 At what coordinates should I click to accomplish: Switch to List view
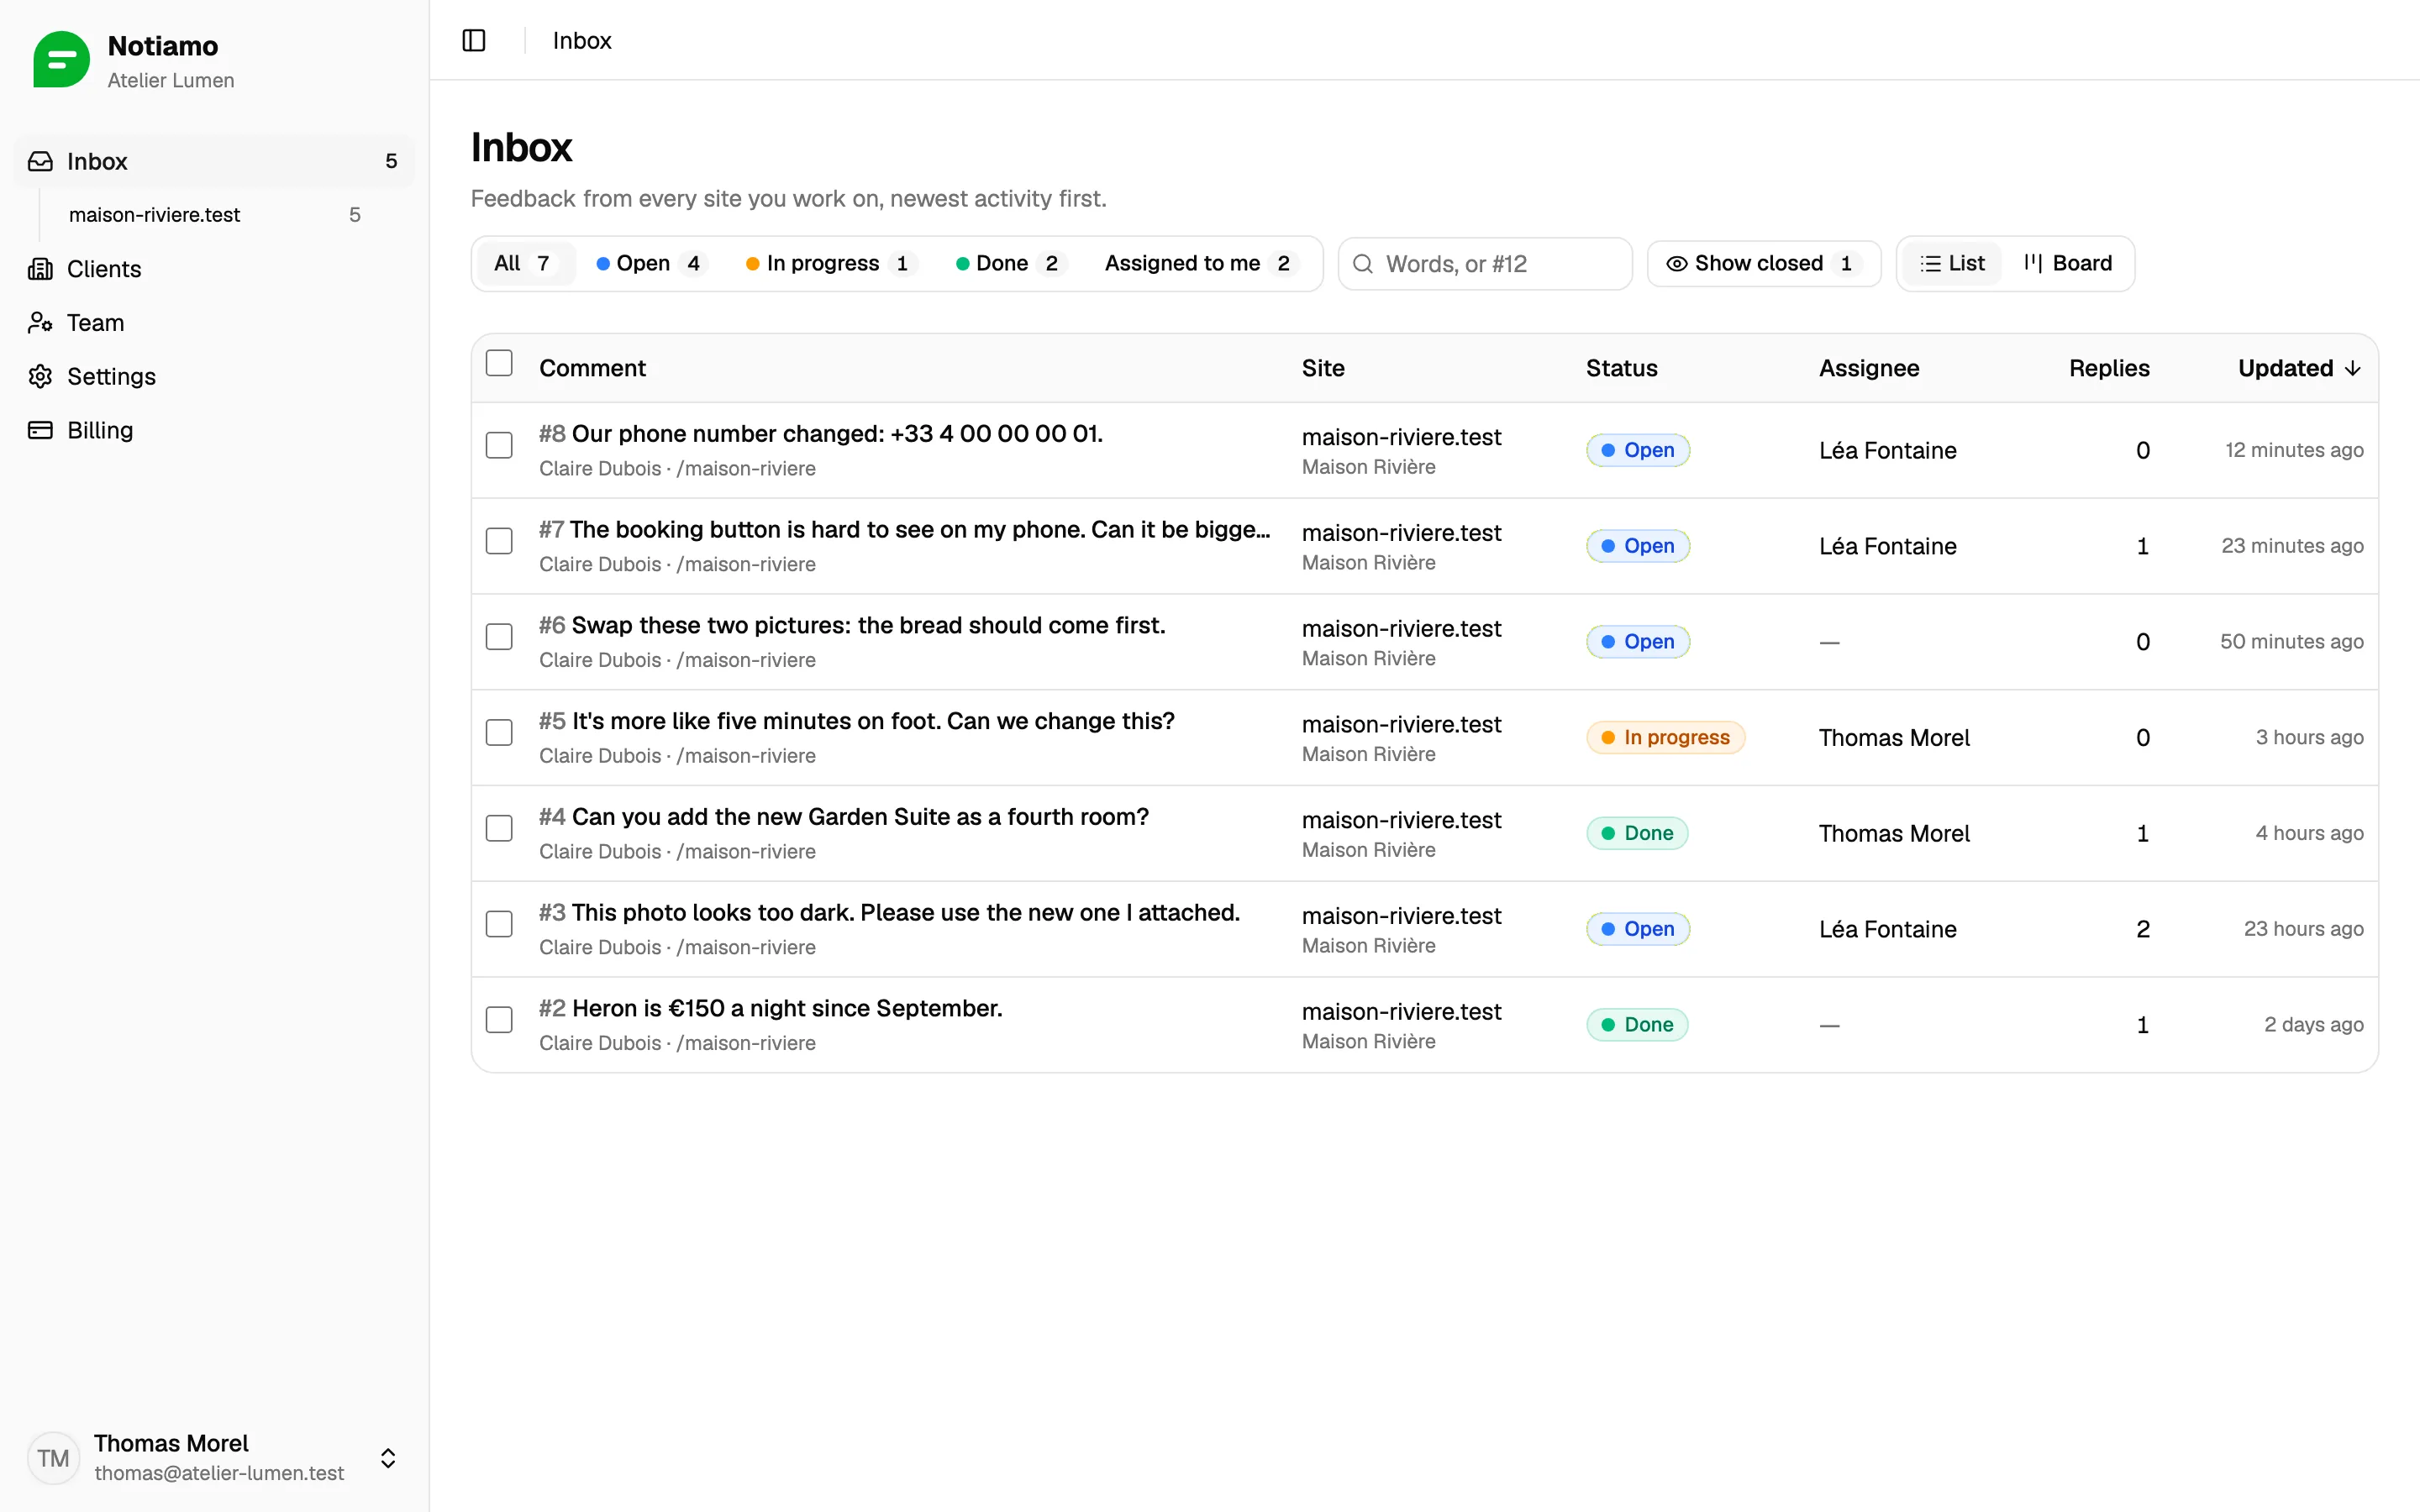pyautogui.click(x=1952, y=263)
